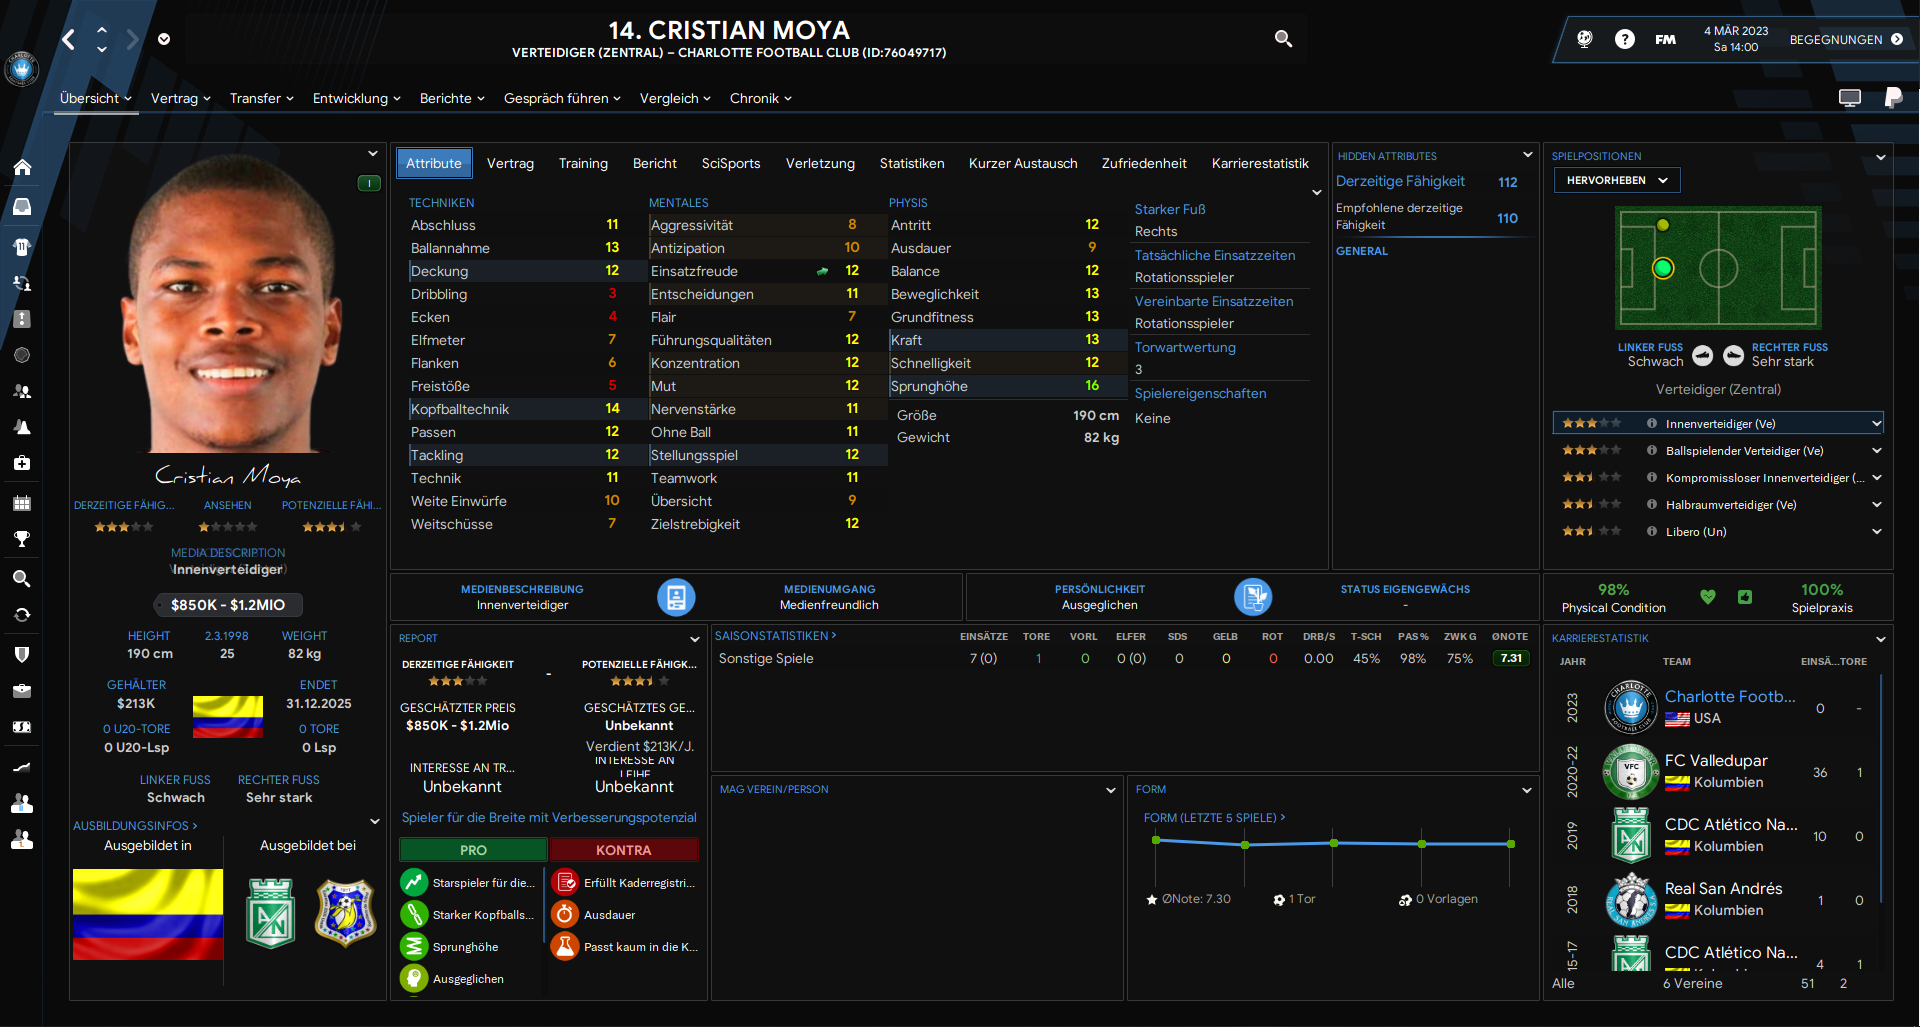The width and height of the screenshot is (1920, 1027).
Task: Open the Saisonstatistiken link
Action: pyautogui.click(x=775, y=636)
